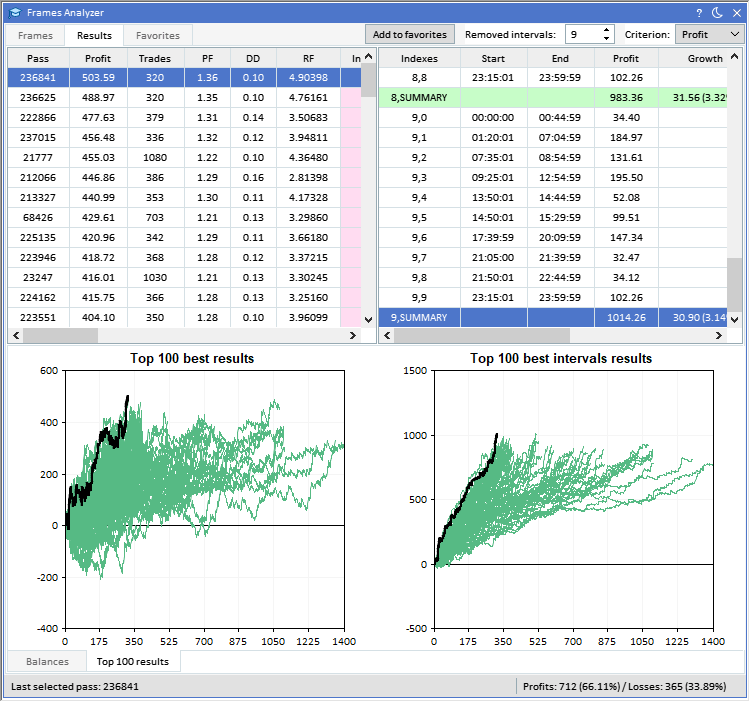Select pass 222866 row

184,118
